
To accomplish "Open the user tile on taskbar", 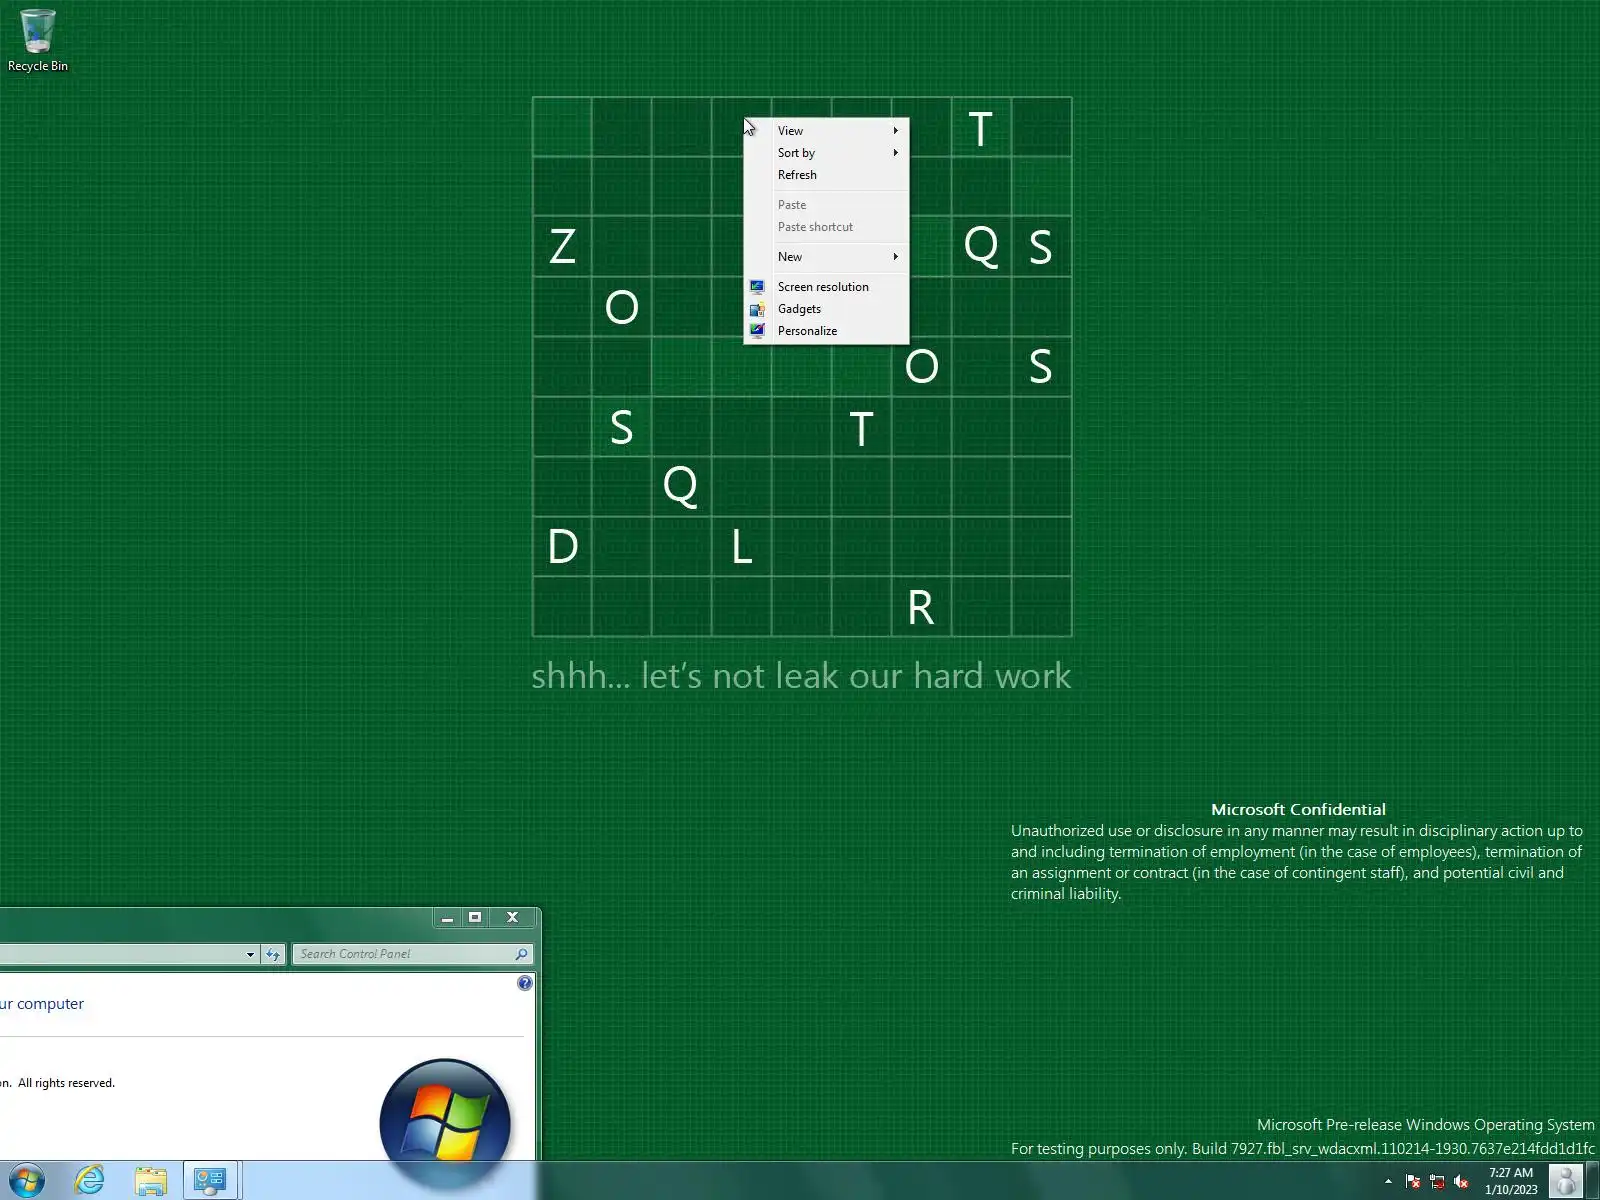I will [1566, 1181].
